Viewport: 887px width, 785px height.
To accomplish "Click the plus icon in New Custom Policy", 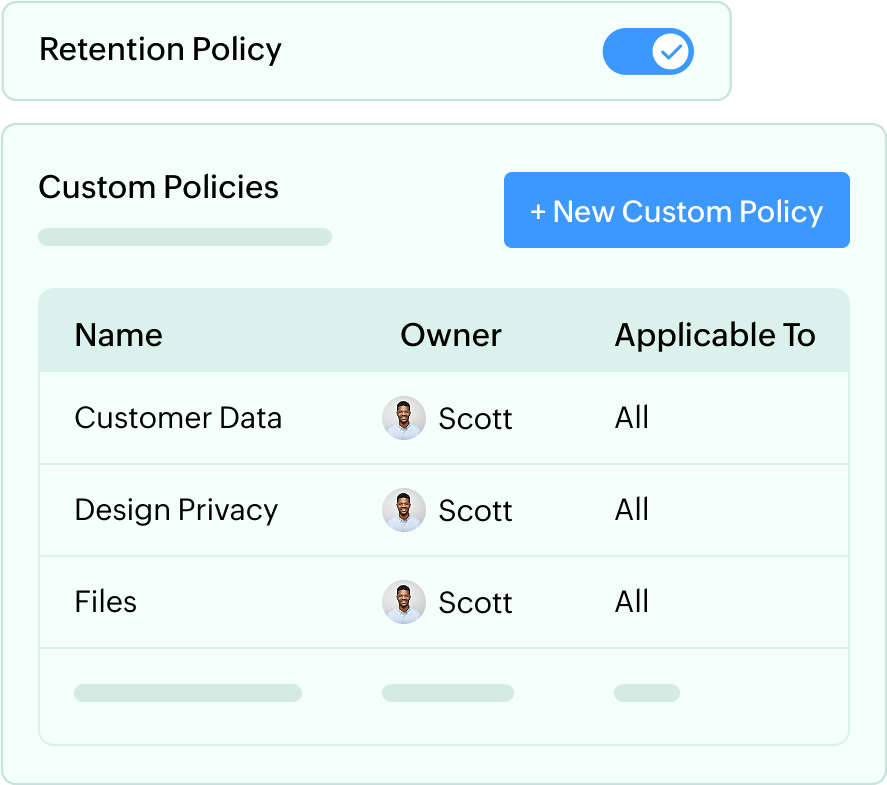I will 537,211.
